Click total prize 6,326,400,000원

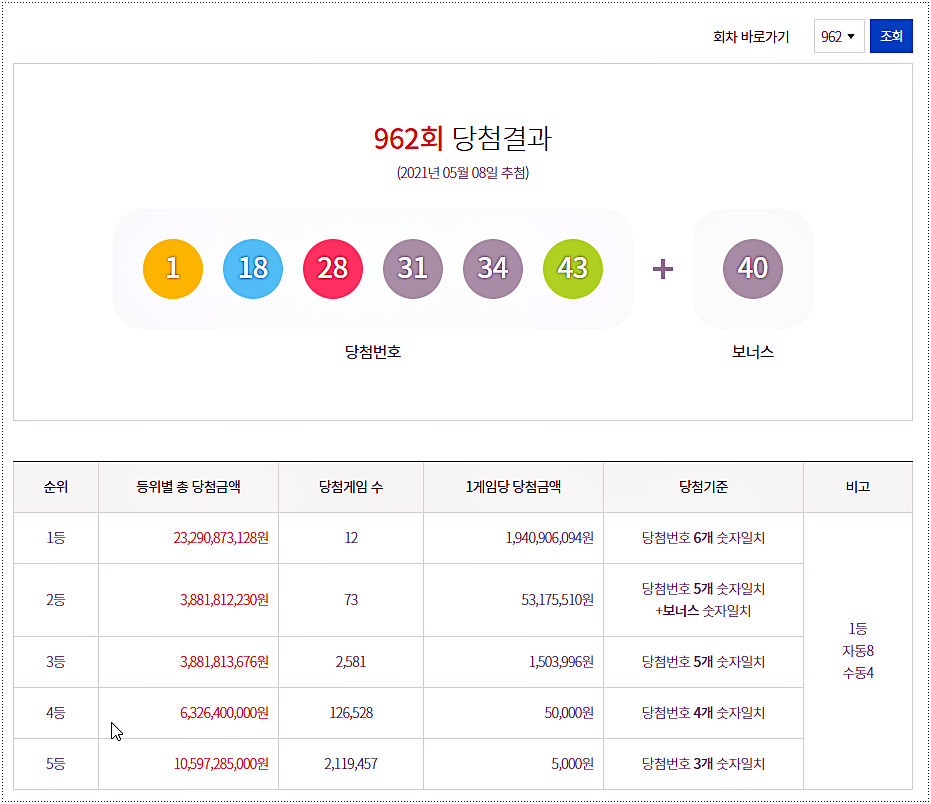pyautogui.click(x=224, y=713)
